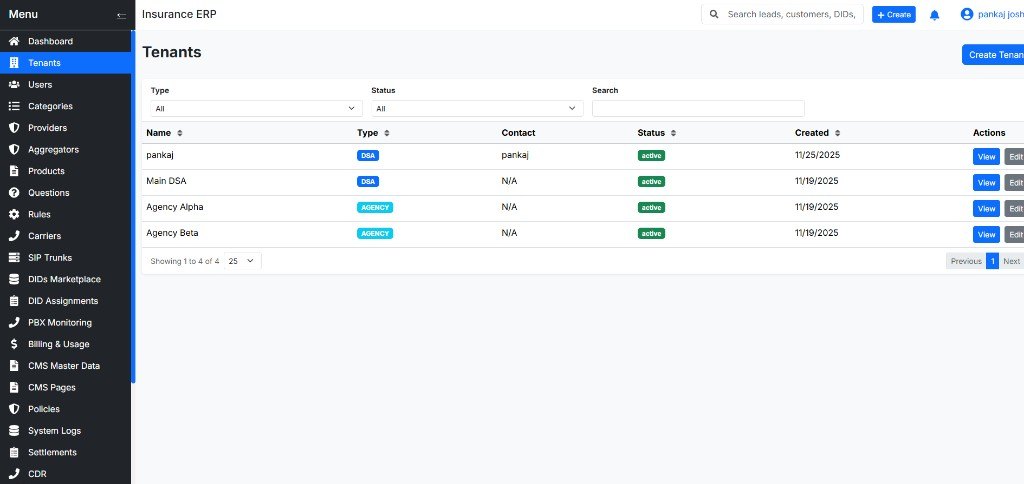Viewport: 1024px width, 484px height.
Task: Select DID Assignments in the sidebar
Action: [65, 300]
